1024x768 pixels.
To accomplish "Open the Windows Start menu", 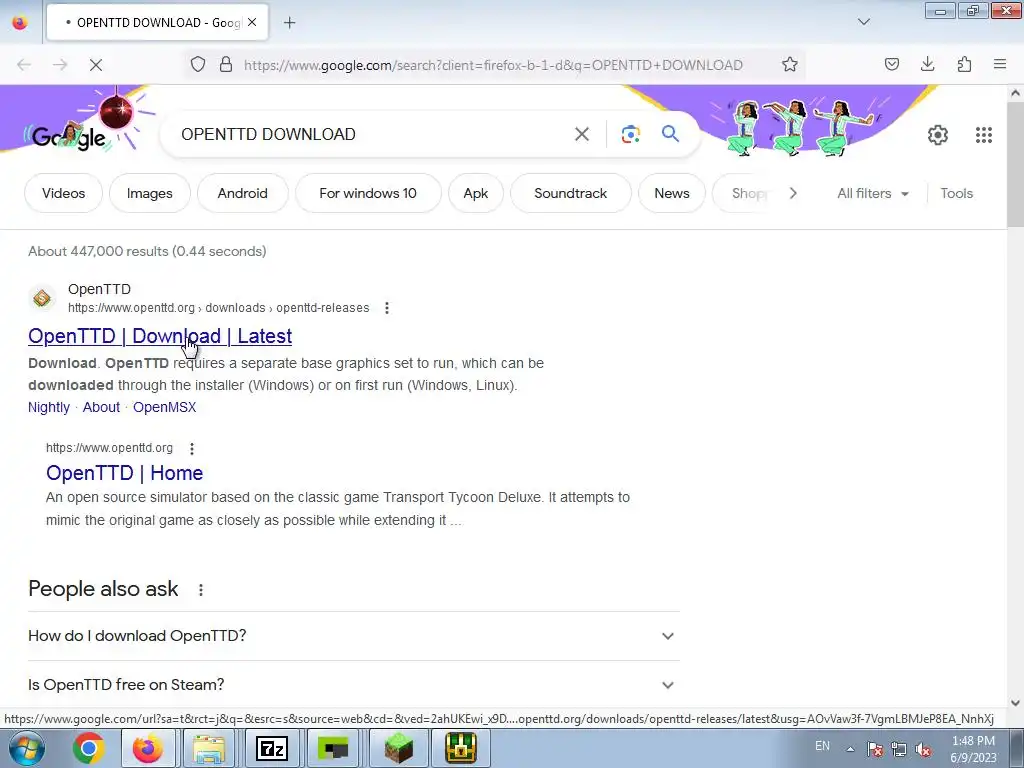I will pyautogui.click(x=27, y=748).
